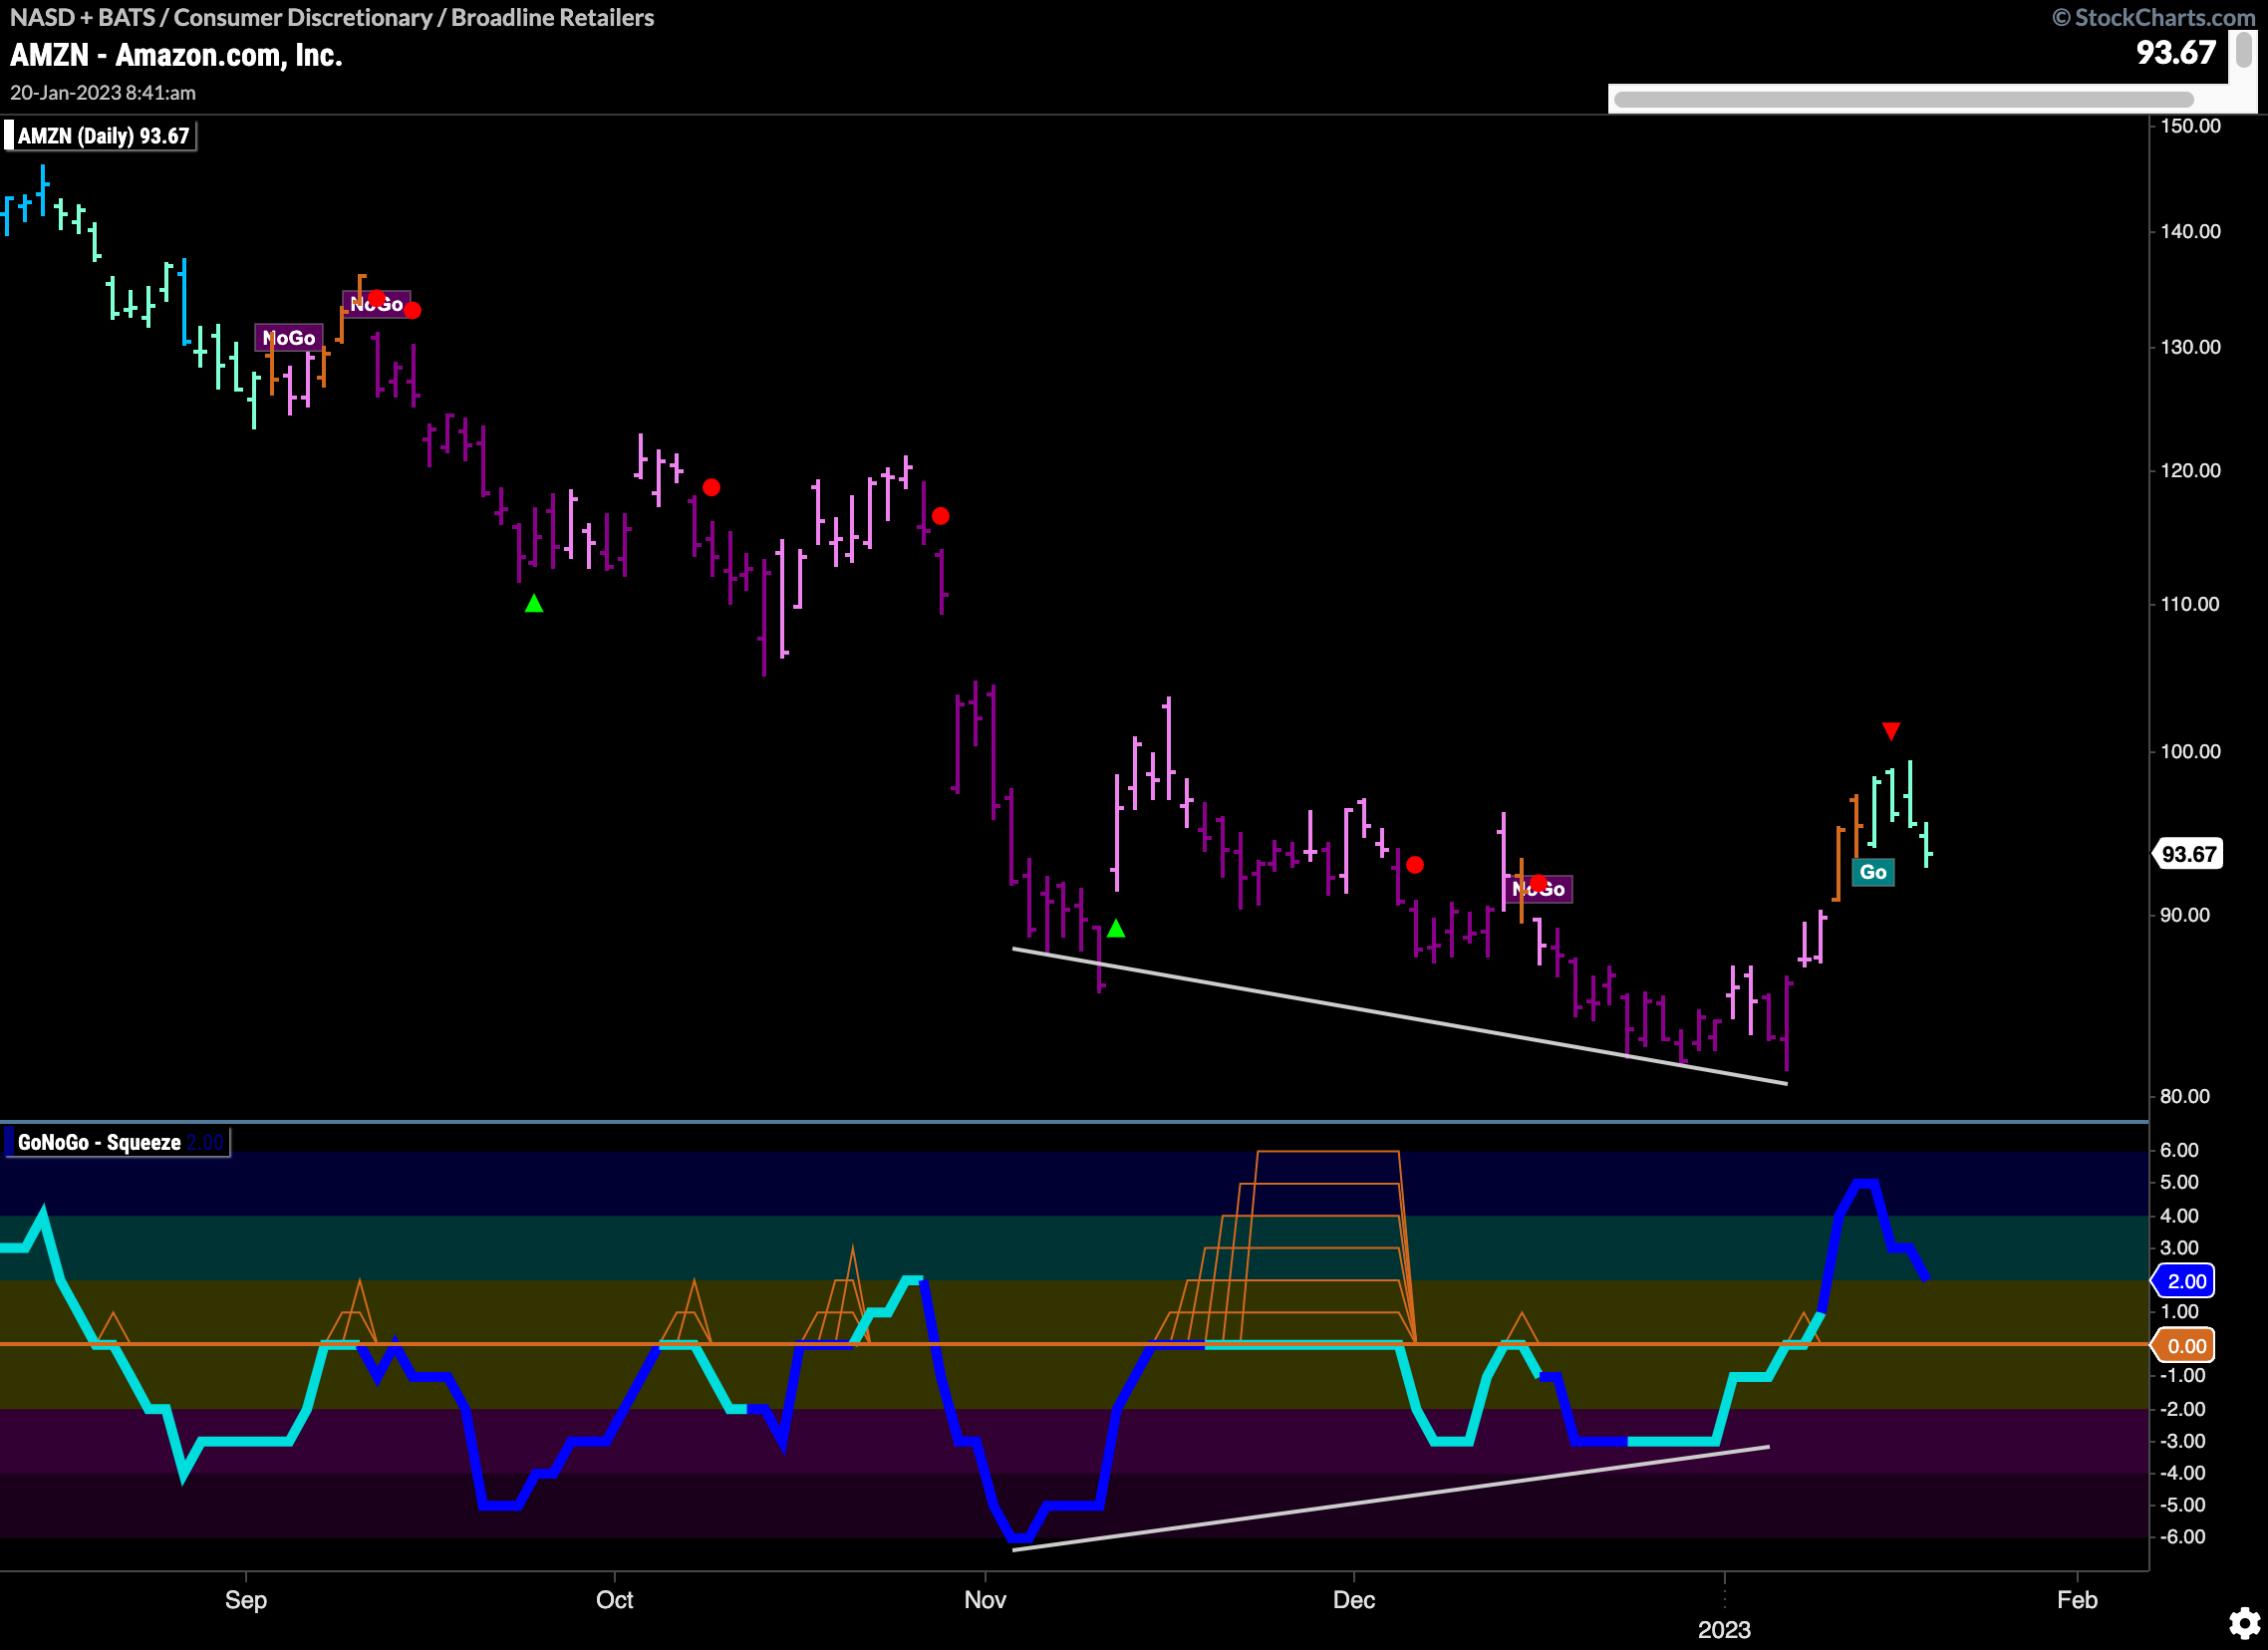Click the 150.00 price axis label
Viewport: 2268px width, 1650px height.
click(2190, 125)
